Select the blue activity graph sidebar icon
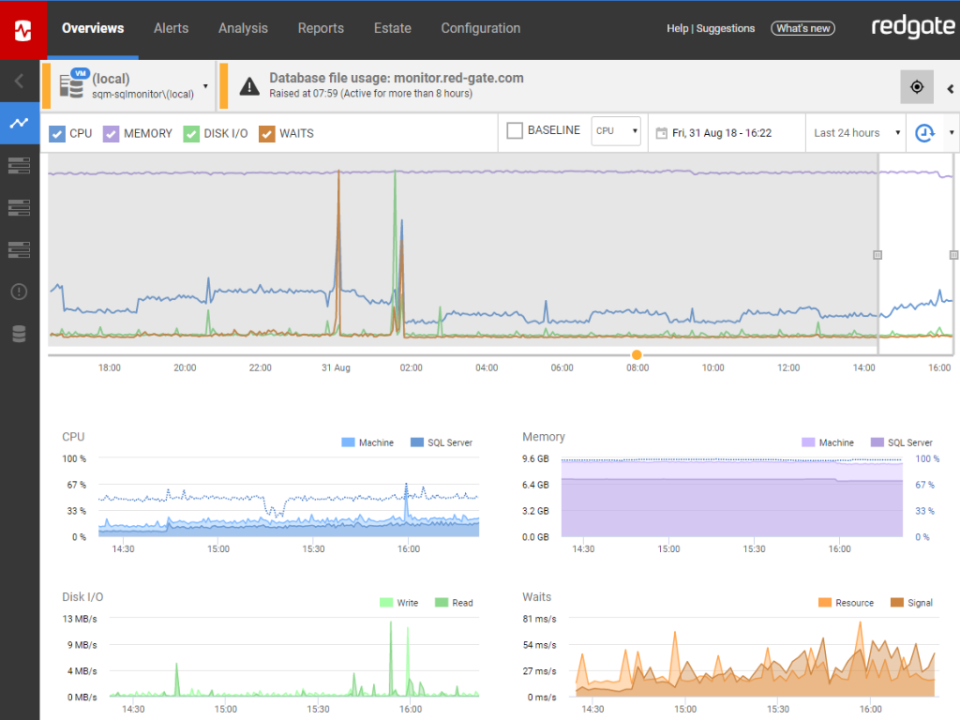 tap(18, 123)
